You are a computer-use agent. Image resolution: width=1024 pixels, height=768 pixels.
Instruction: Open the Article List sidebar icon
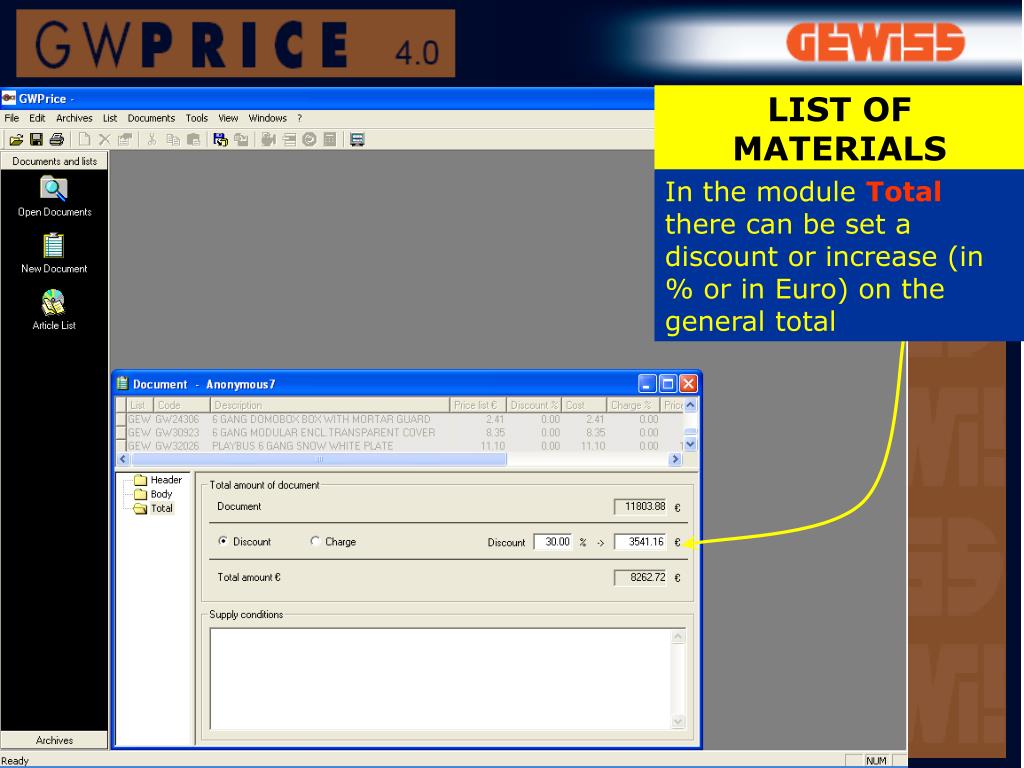[x=54, y=302]
